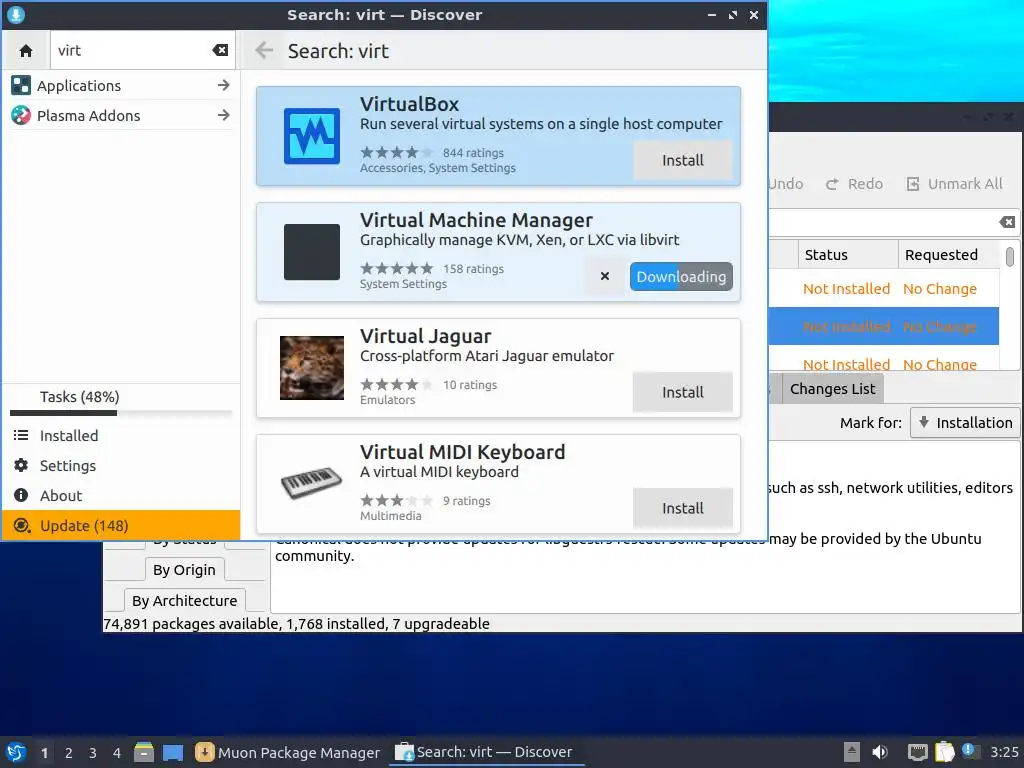Open the VirtualBox title text
The height and width of the screenshot is (768, 1024).
[409, 104]
